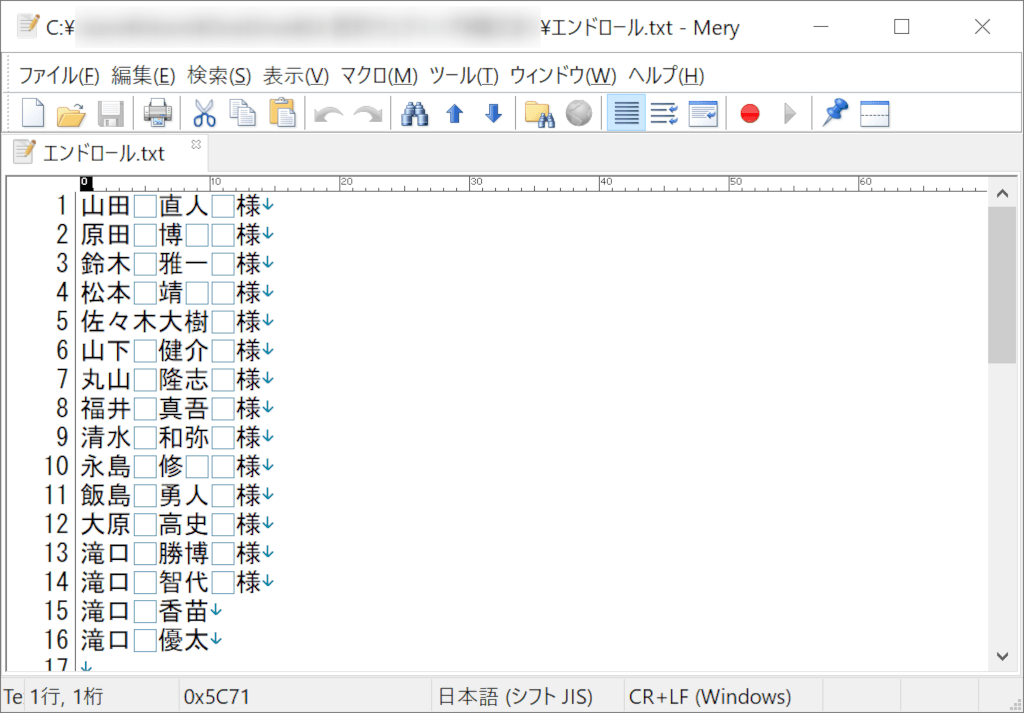Switch to the エンドロール.txt tab
Image resolution: width=1024 pixels, height=713 pixels.
(100, 155)
